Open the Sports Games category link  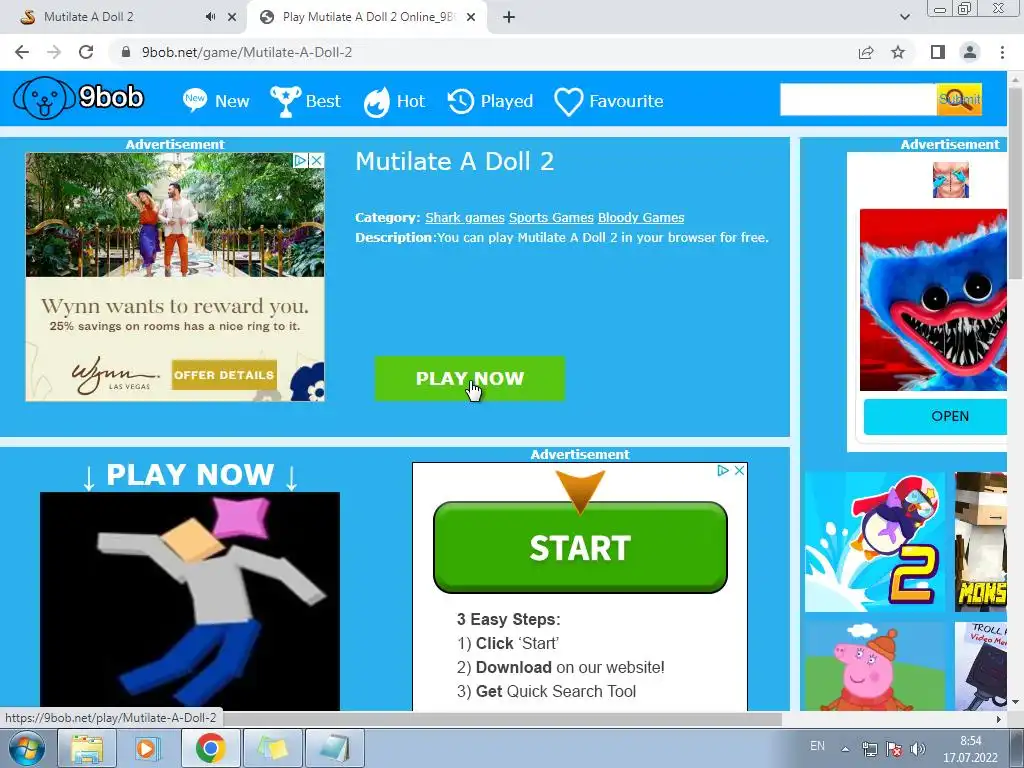tap(551, 217)
